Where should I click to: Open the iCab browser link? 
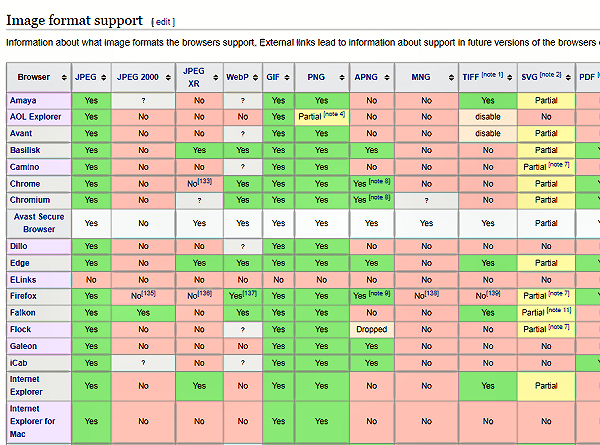(x=18, y=363)
